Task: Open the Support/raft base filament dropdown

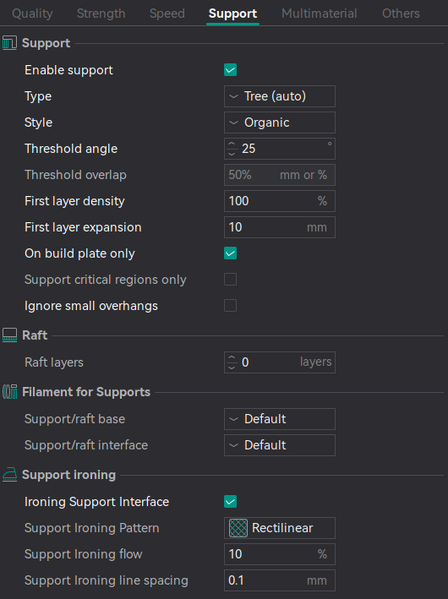Action: [x=280, y=419]
